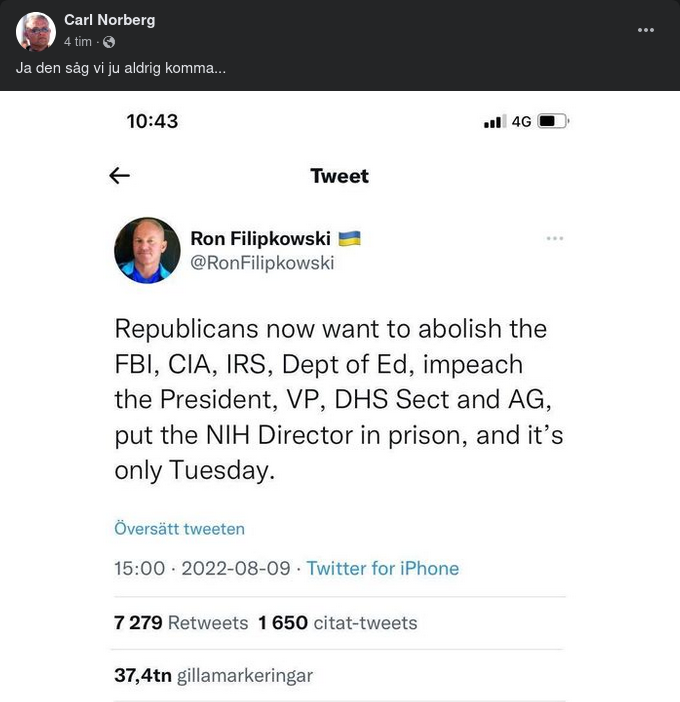View the 7 279 Retweets list
680x702 pixels.
coord(181,623)
